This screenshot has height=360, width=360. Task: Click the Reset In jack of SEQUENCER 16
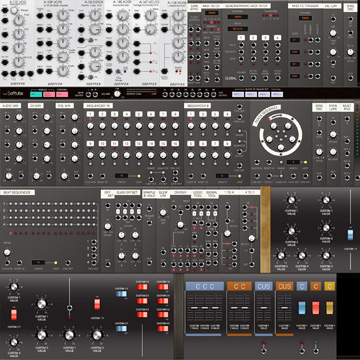coord(102,176)
